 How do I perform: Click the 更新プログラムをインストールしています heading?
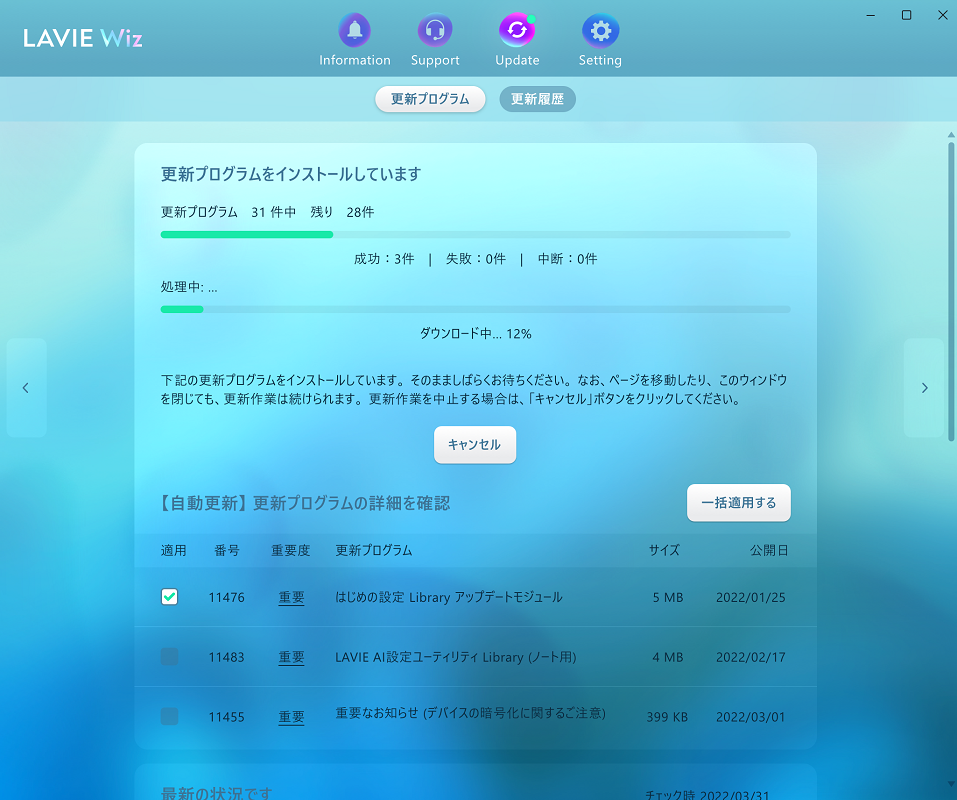[x=291, y=175]
